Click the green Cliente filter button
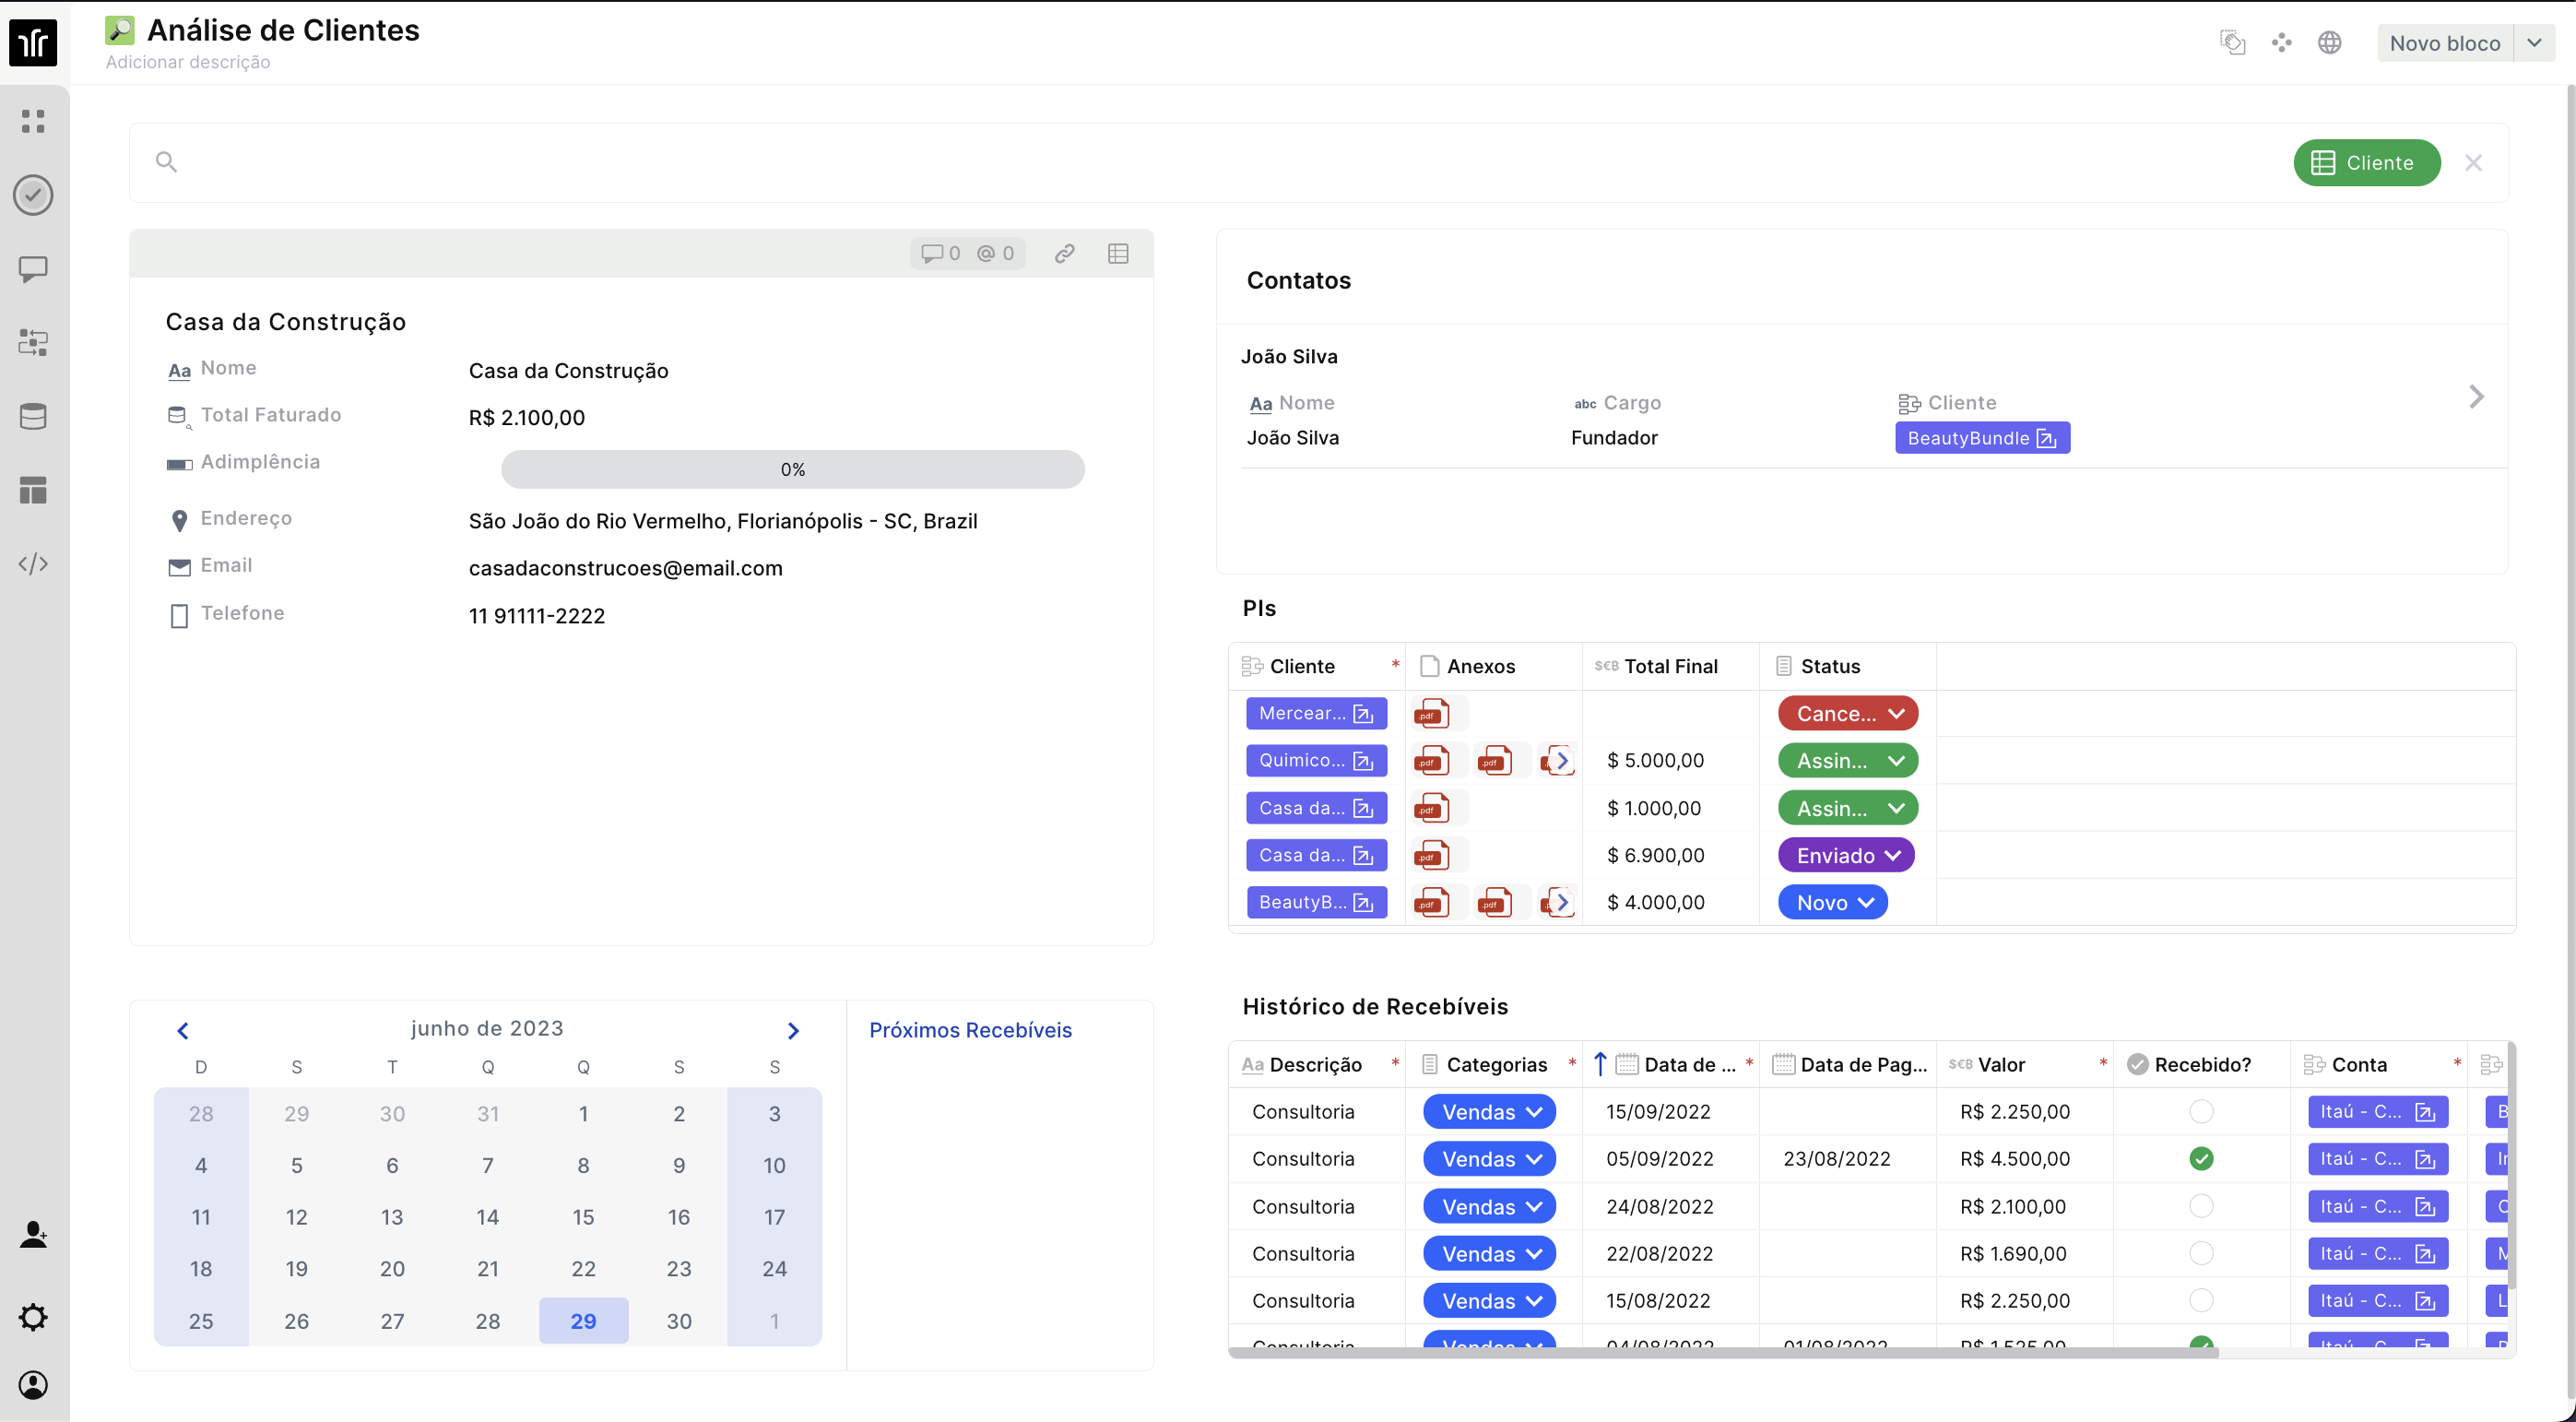The width and height of the screenshot is (2576, 1422). [2366, 163]
